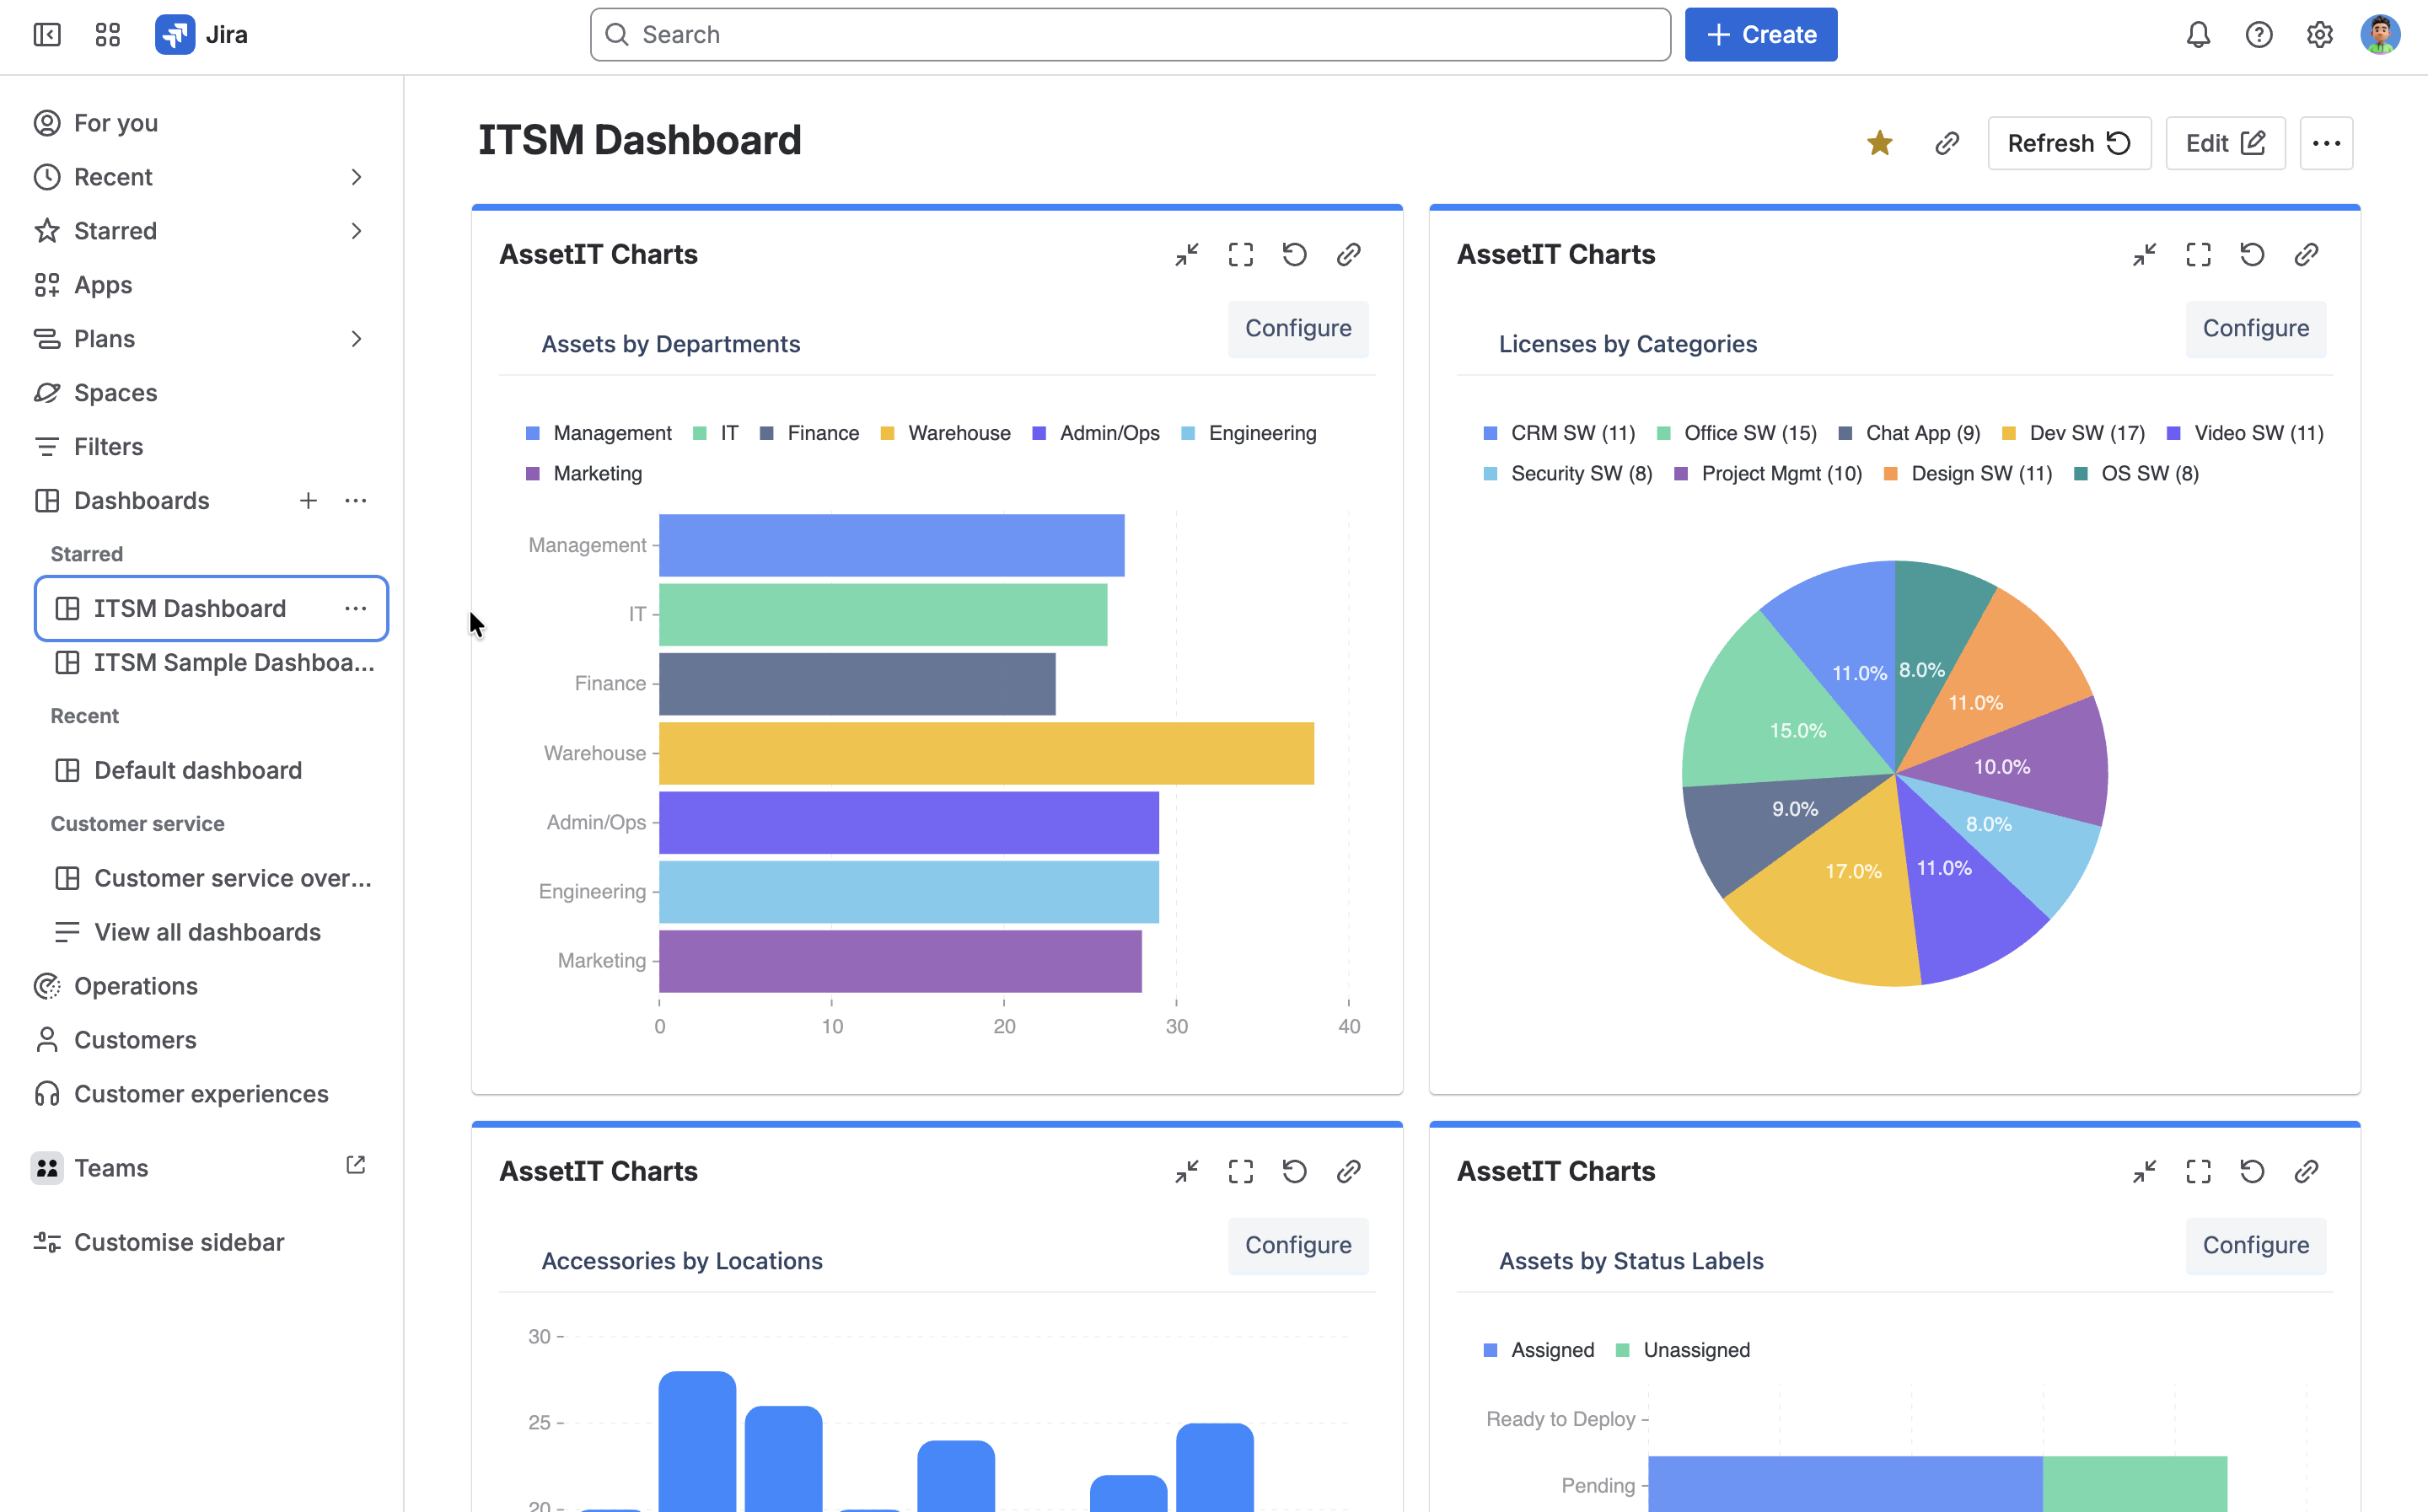Click the Create button
Screen dimensions: 2428x1512
[1761, 35]
